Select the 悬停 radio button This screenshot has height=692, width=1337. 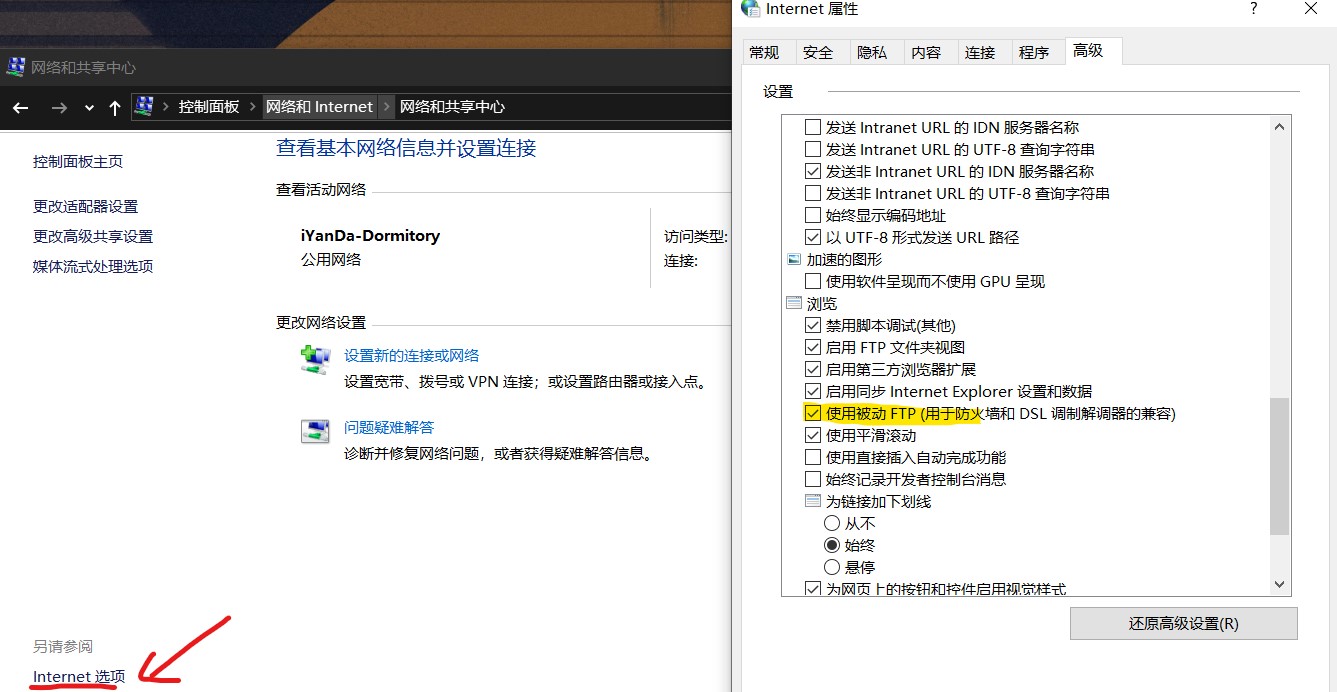pyautogui.click(x=832, y=567)
